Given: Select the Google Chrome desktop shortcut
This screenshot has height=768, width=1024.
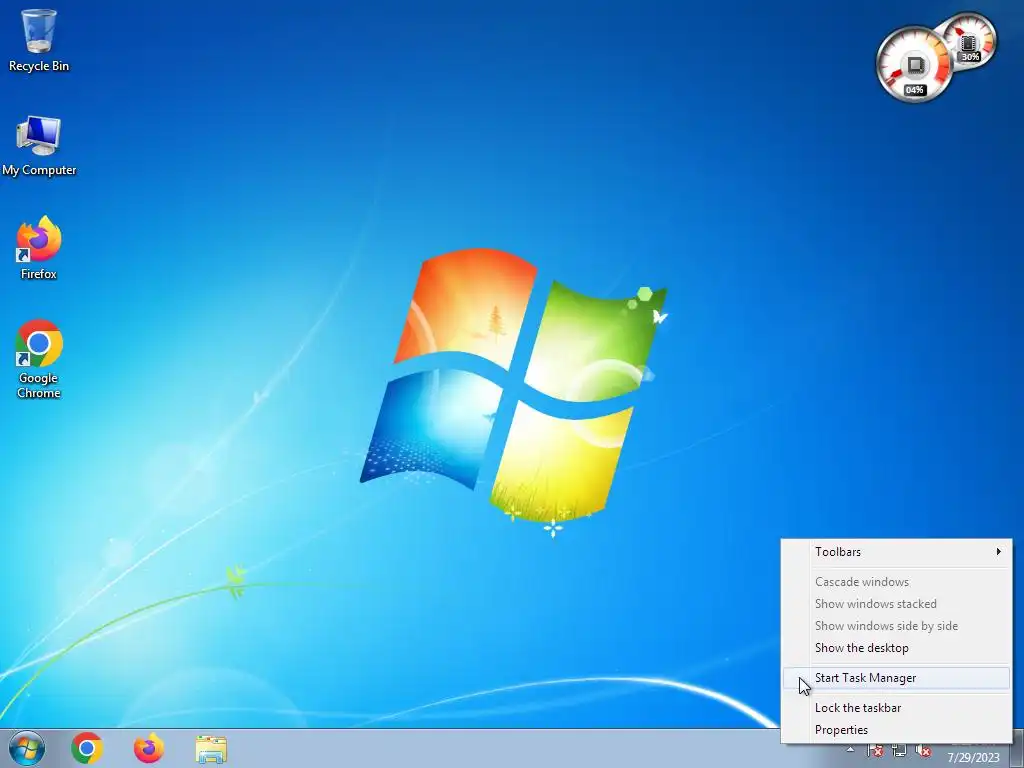Looking at the screenshot, I should 39,359.
